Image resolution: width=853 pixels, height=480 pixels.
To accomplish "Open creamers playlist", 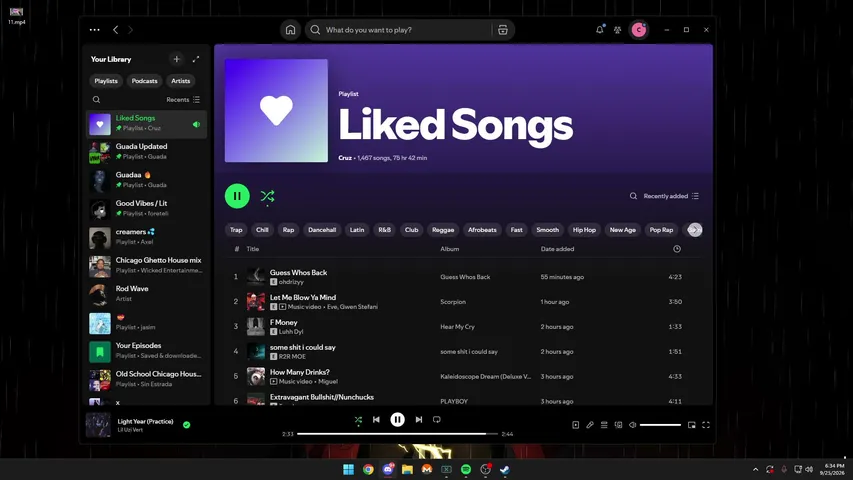I will coord(146,237).
